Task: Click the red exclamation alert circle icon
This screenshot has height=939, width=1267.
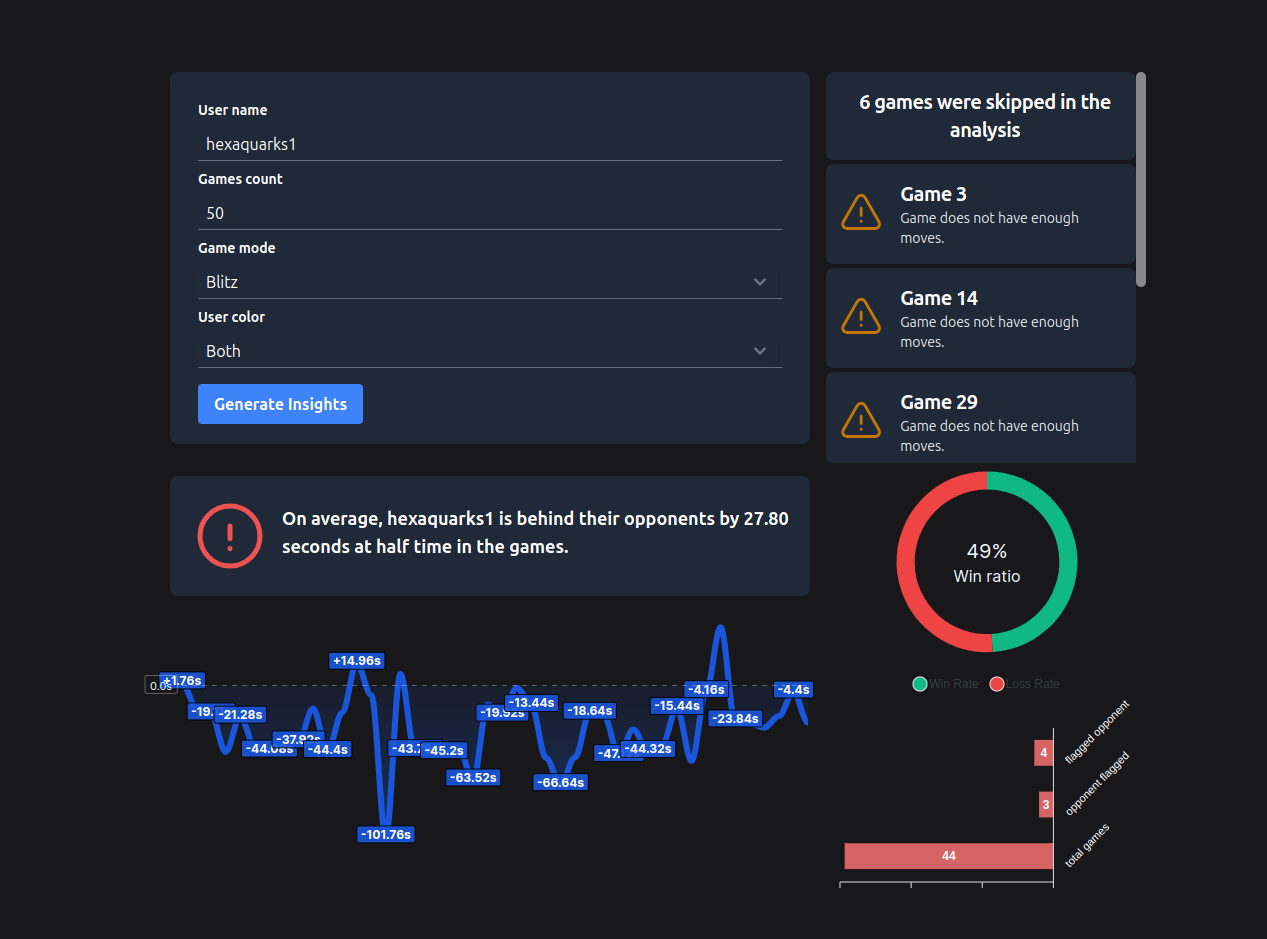Action: (x=230, y=536)
